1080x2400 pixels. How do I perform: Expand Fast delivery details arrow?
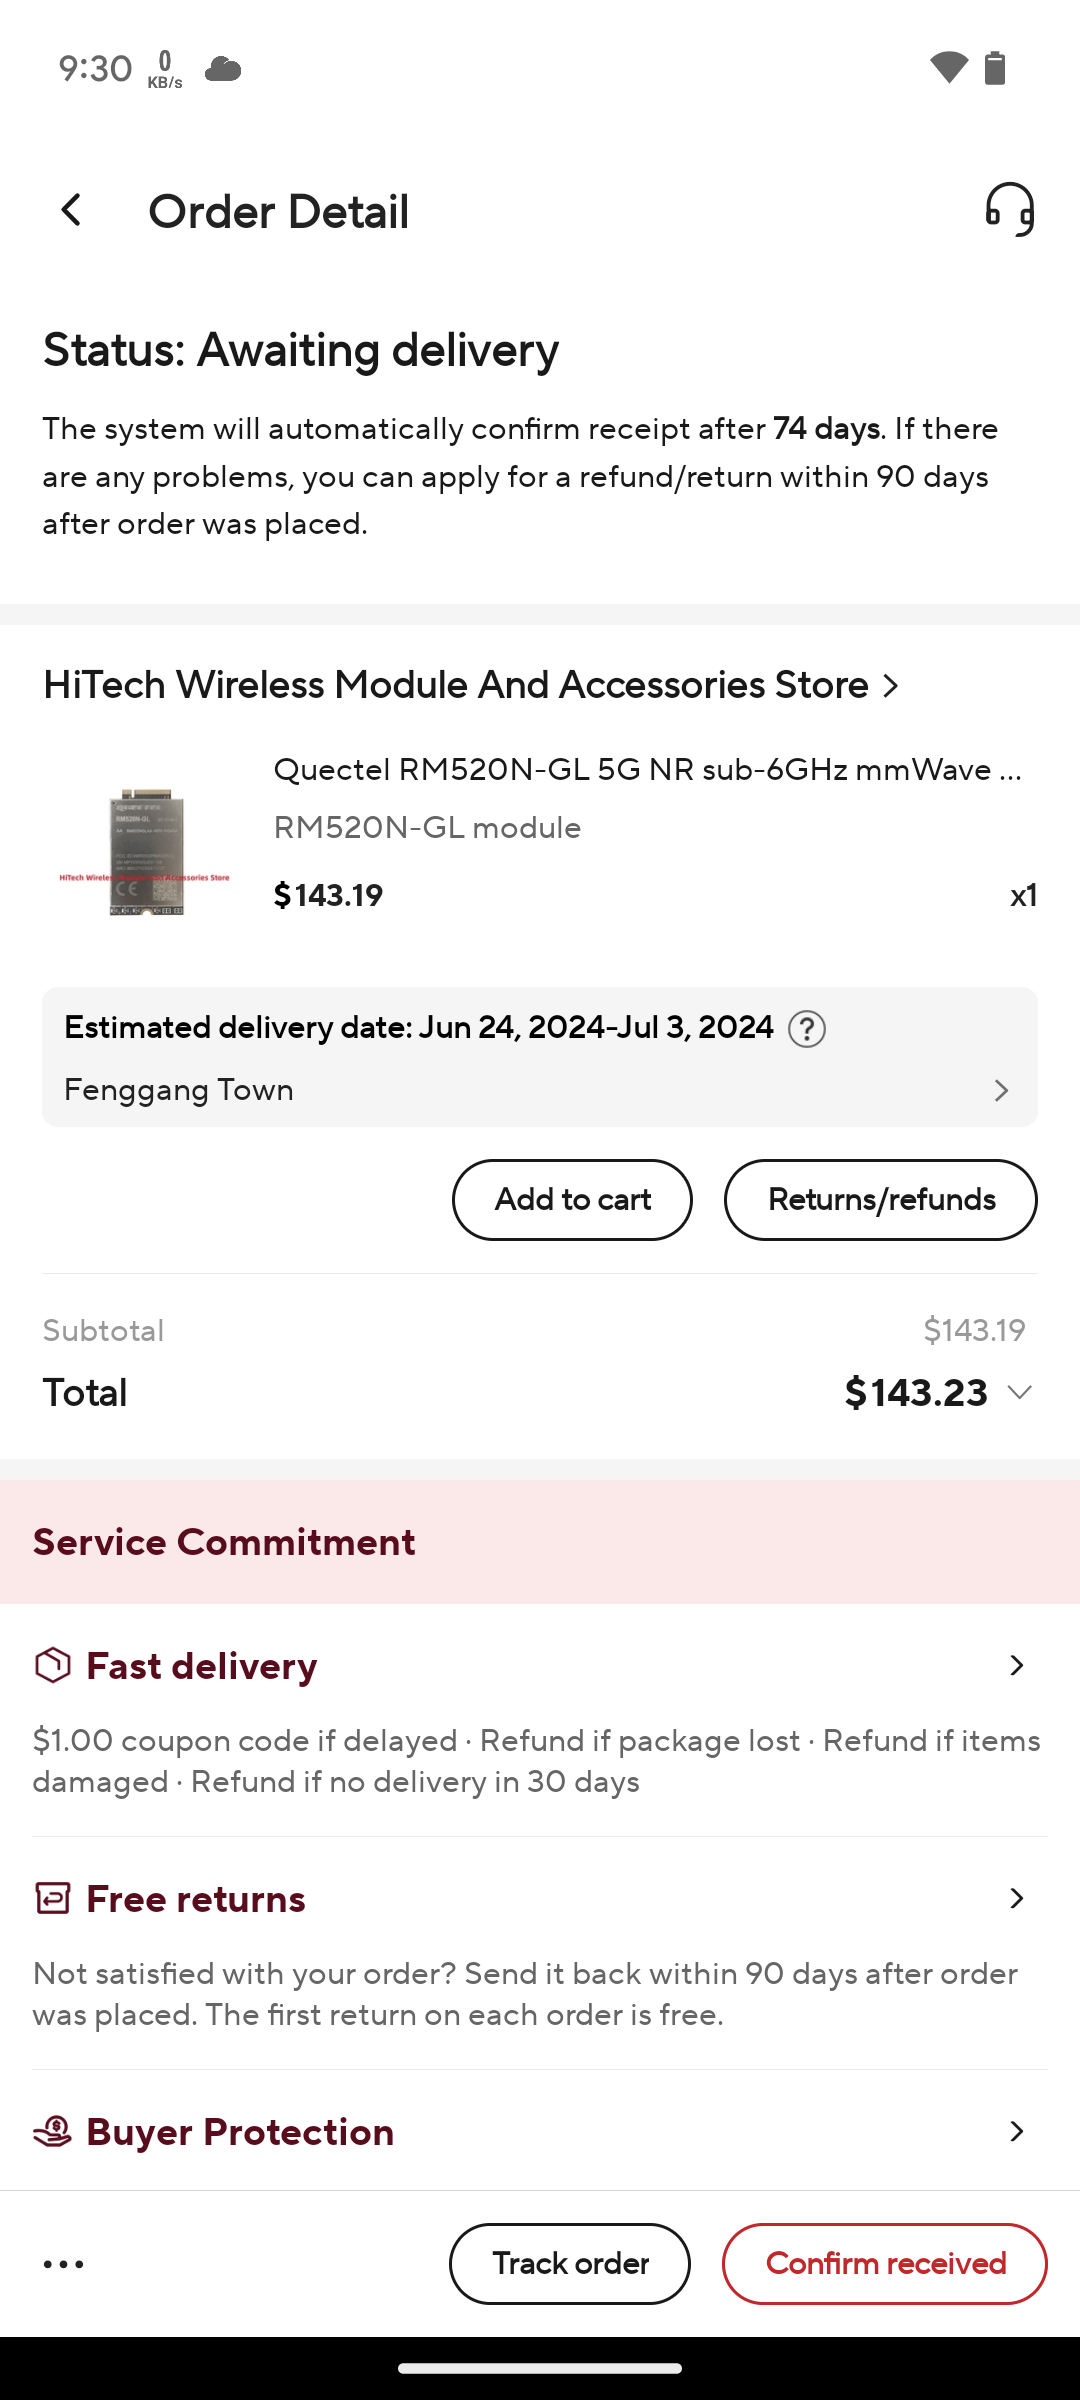click(x=1016, y=1666)
